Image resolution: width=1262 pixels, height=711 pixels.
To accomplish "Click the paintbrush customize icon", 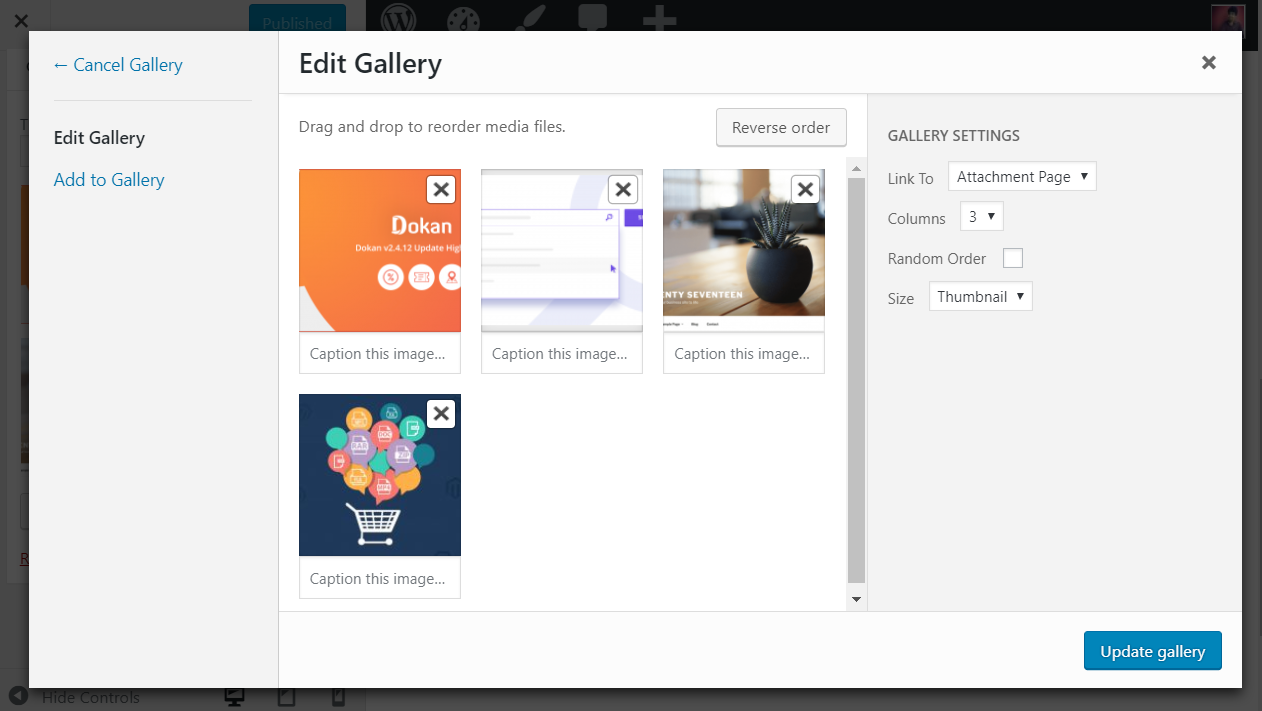I will (x=527, y=19).
